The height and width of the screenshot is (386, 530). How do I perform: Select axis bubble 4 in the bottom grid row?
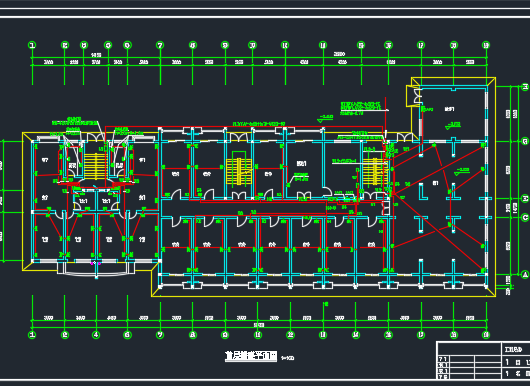[96, 335]
